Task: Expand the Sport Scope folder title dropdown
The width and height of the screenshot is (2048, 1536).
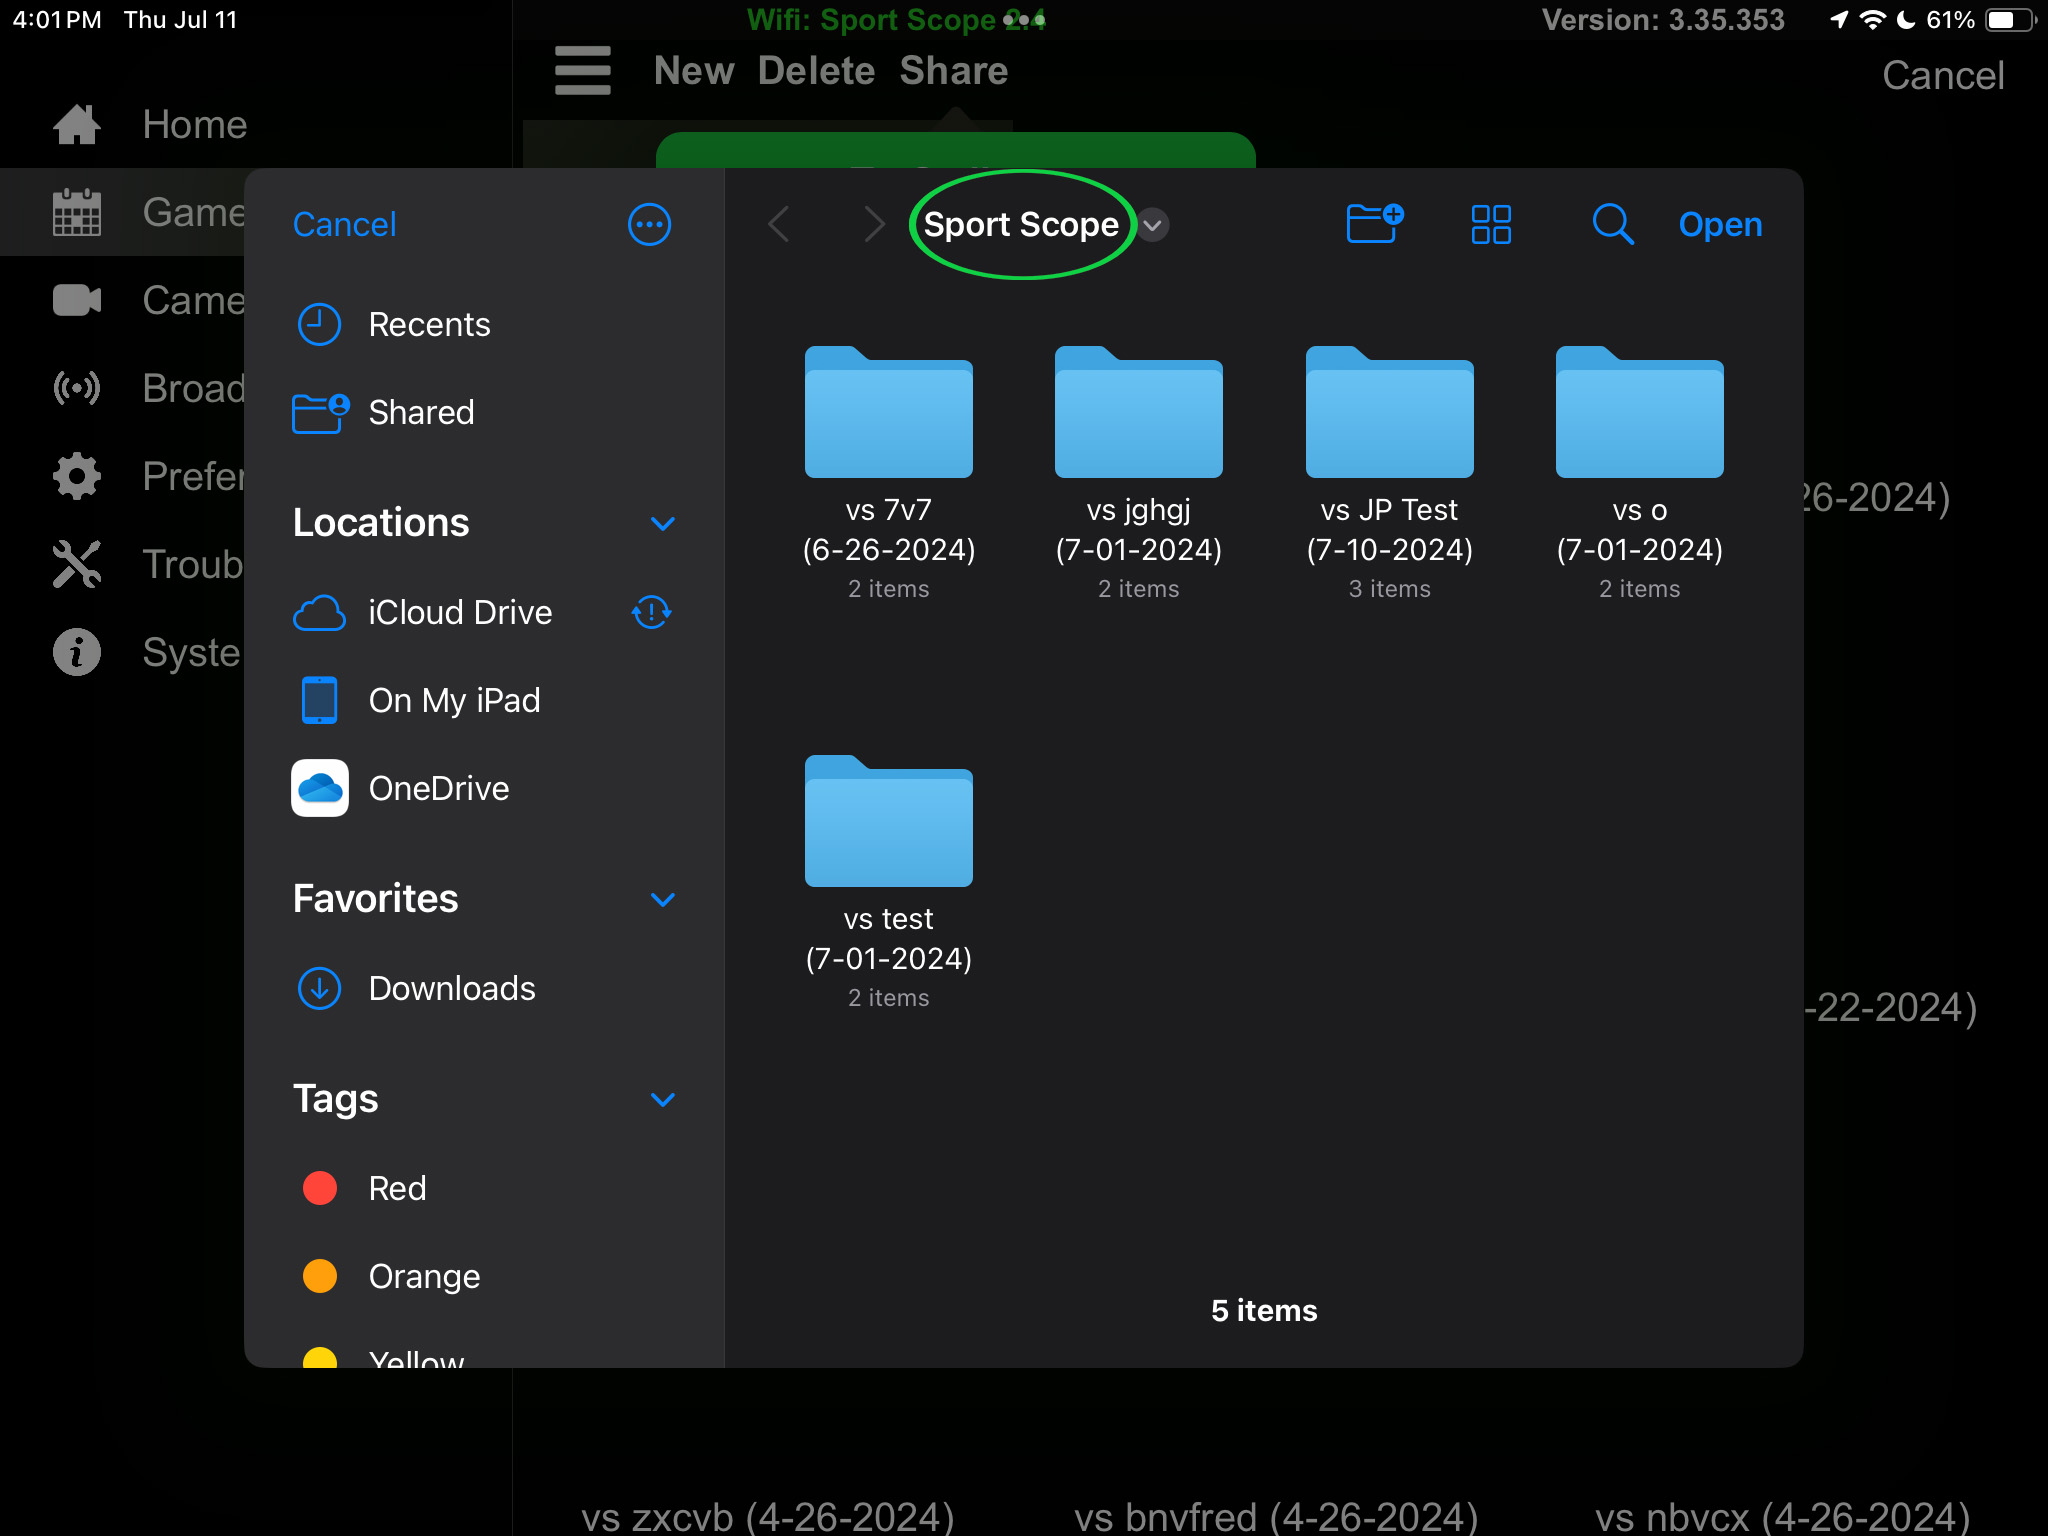Action: tap(1153, 225)
